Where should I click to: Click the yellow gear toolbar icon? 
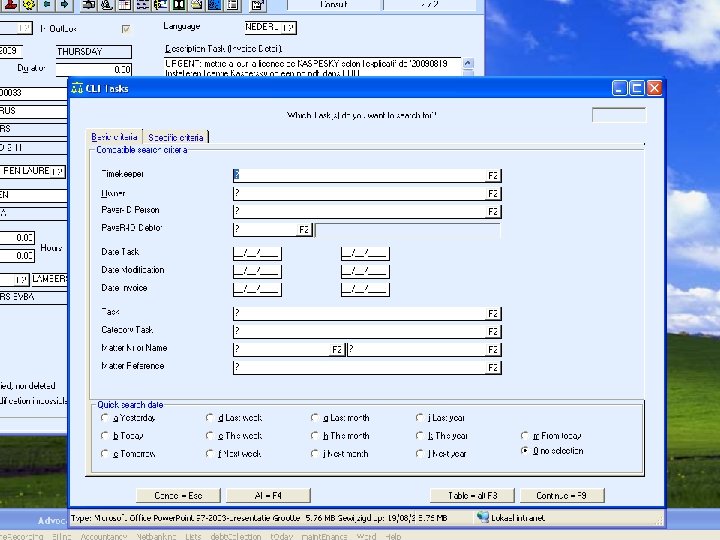point(29,5)
